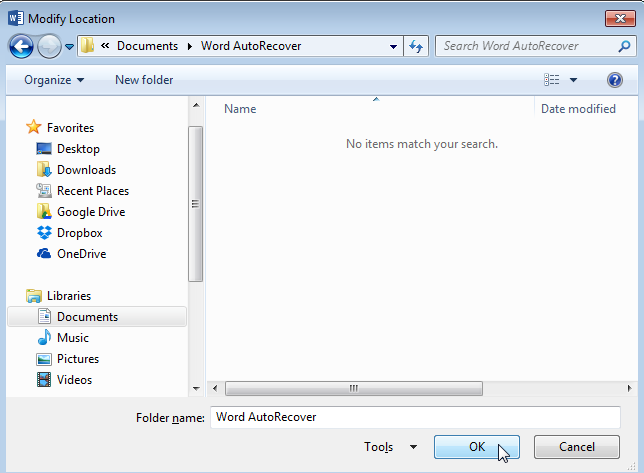
Task: Click the Folder name text field
Action: pos(415,417)
